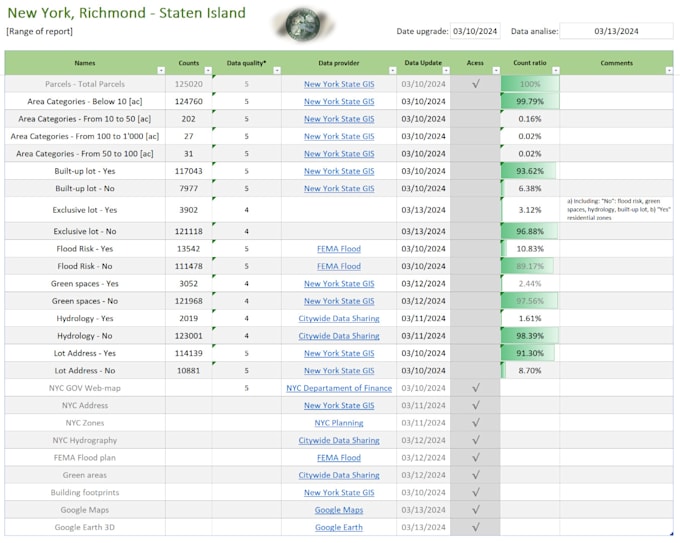Select the 96.88% data bar for Exclusive lot - No

pos(530,231)
